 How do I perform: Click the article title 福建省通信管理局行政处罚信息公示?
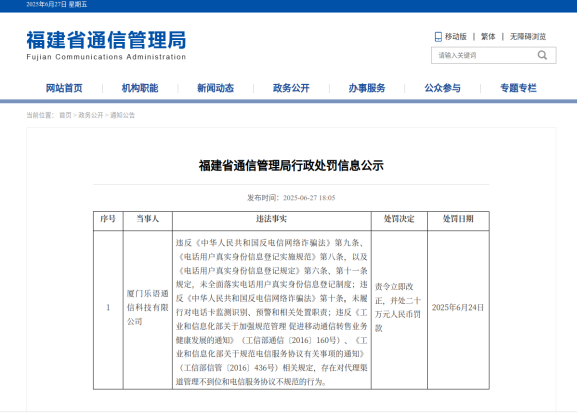click(291, 166)
